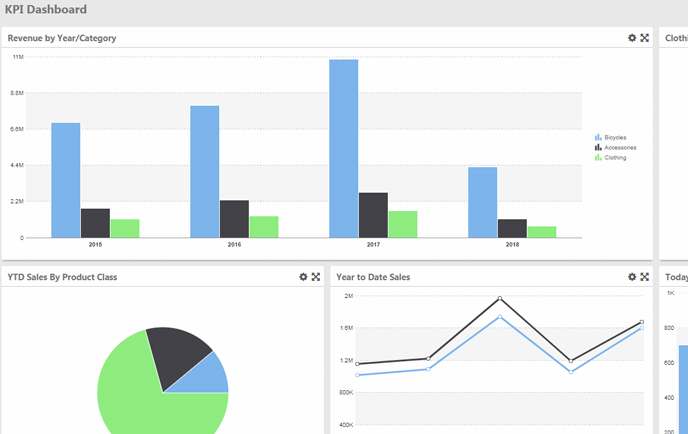This screenshot has height=434, width=688.
Task: Maximize the Revenue by Year/Category panel
Action: pos(645,38)
